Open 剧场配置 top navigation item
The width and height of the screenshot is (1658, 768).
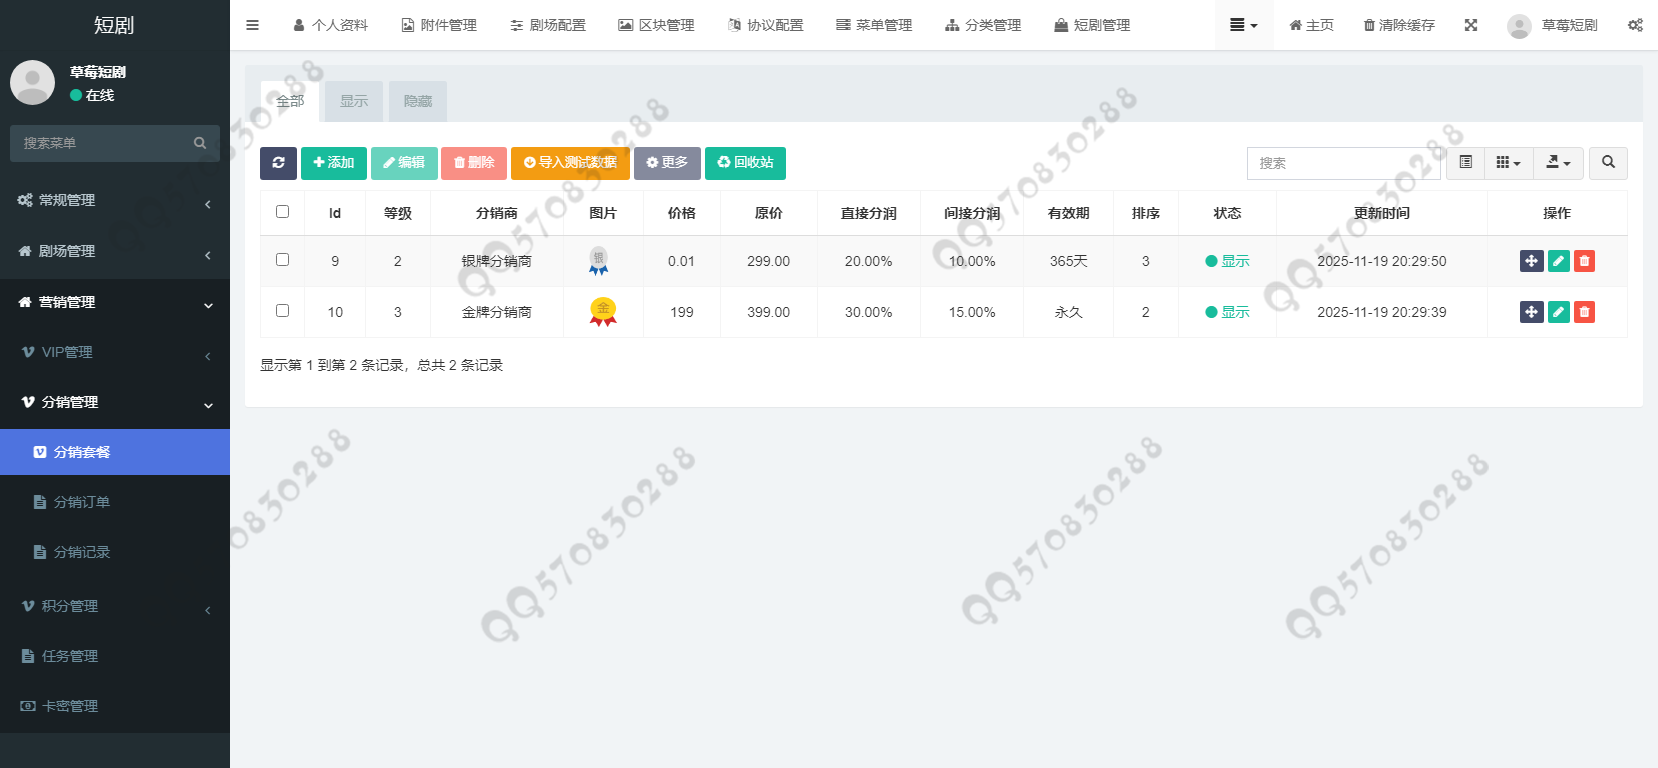click(548, 25)
